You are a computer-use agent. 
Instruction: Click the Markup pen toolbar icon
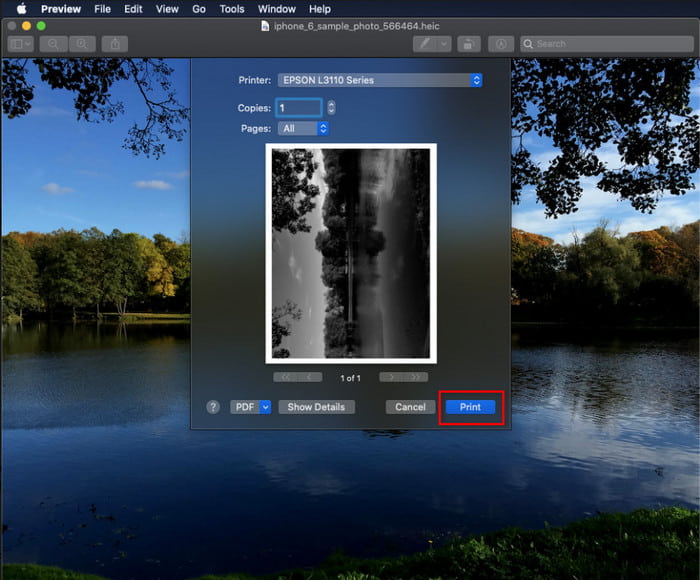[426, 44]
